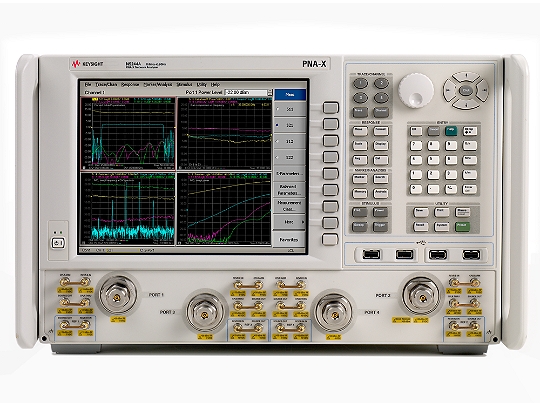Push the navigation pad left arrow
Screen dimensions: 540x405
(449, 90)
